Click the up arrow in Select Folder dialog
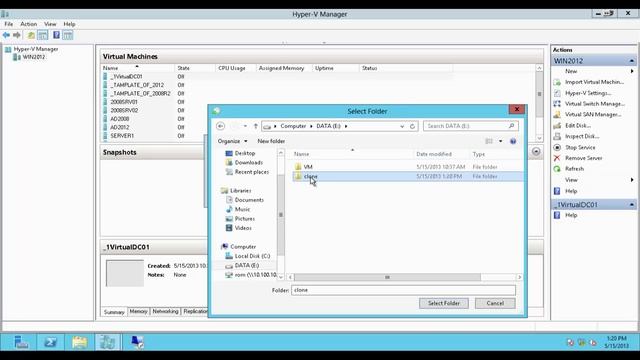The height and width of the screenshot is (360, 640). 256,126
